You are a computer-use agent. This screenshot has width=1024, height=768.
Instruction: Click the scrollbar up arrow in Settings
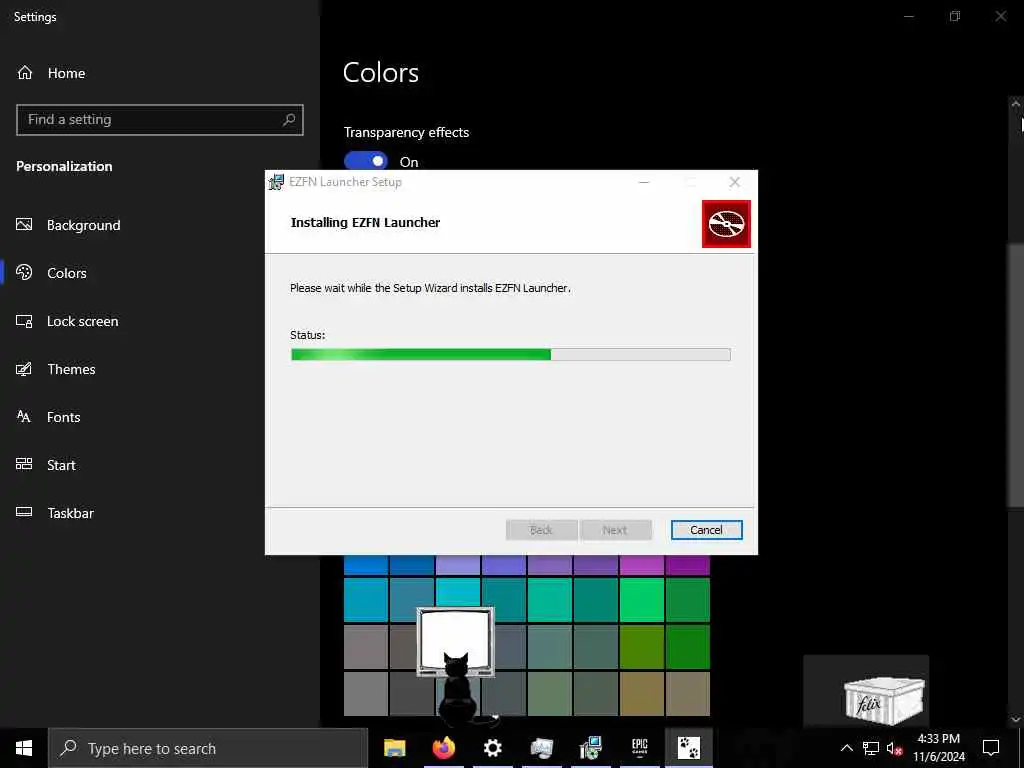pyautogui.click(x=1015, y=103)
